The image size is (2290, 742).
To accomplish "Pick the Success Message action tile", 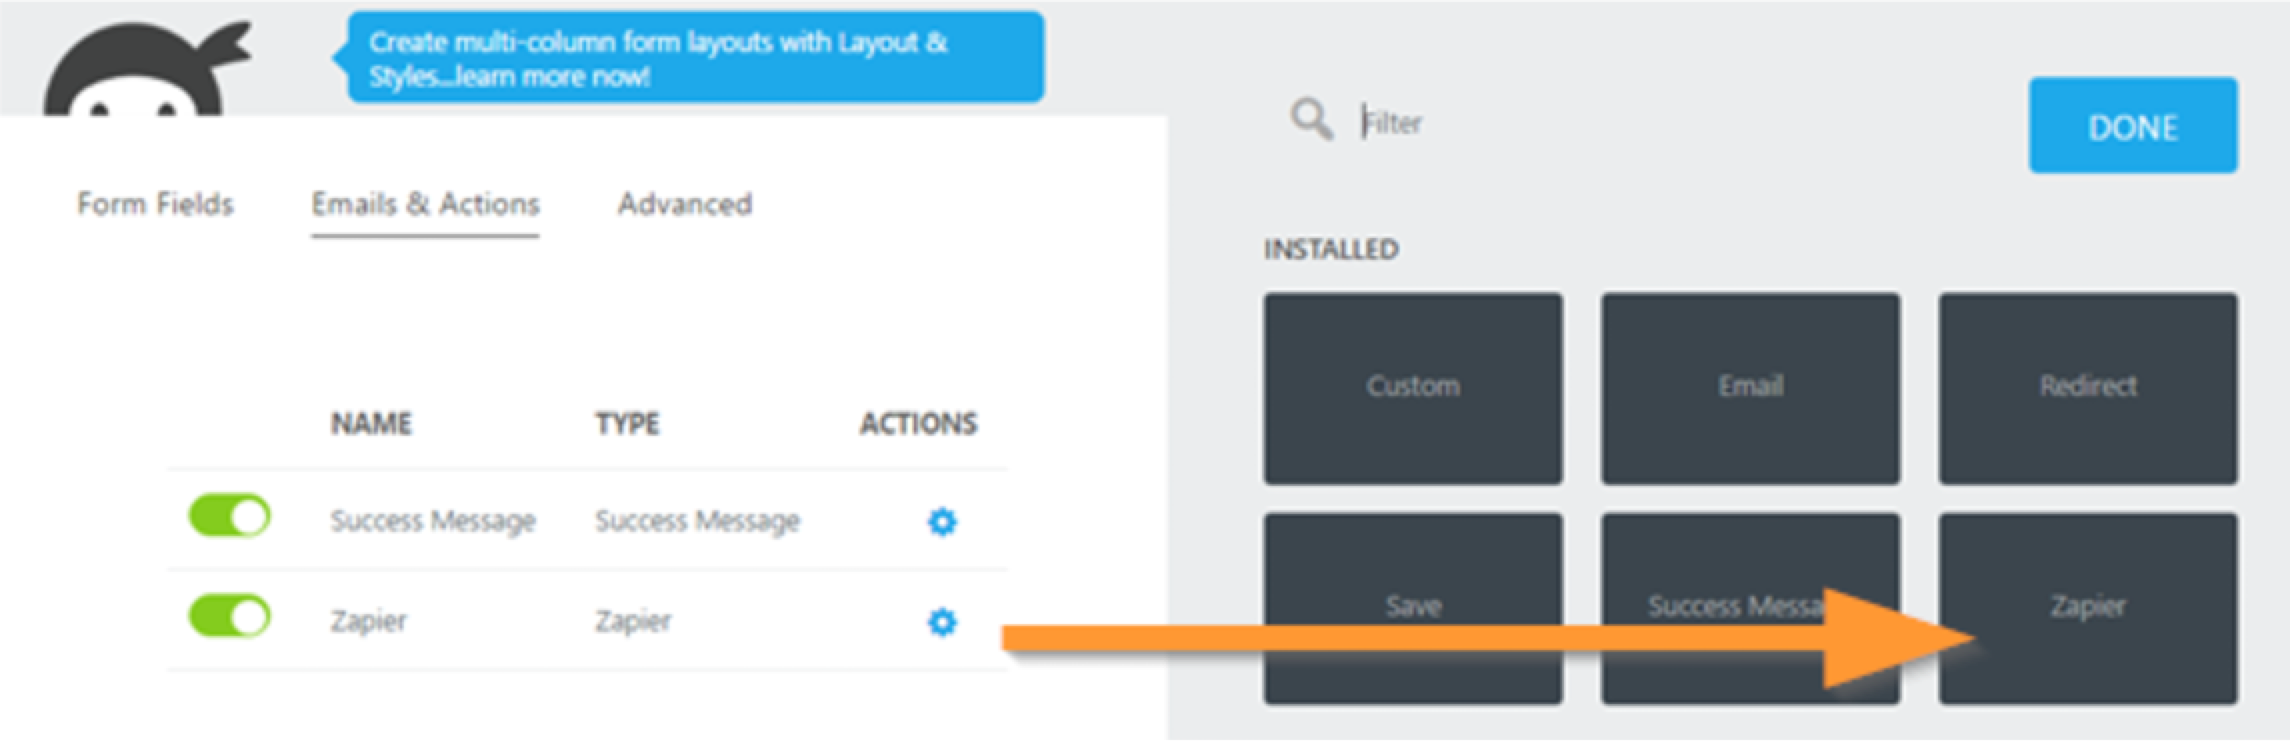I will tap(1750, 608).
